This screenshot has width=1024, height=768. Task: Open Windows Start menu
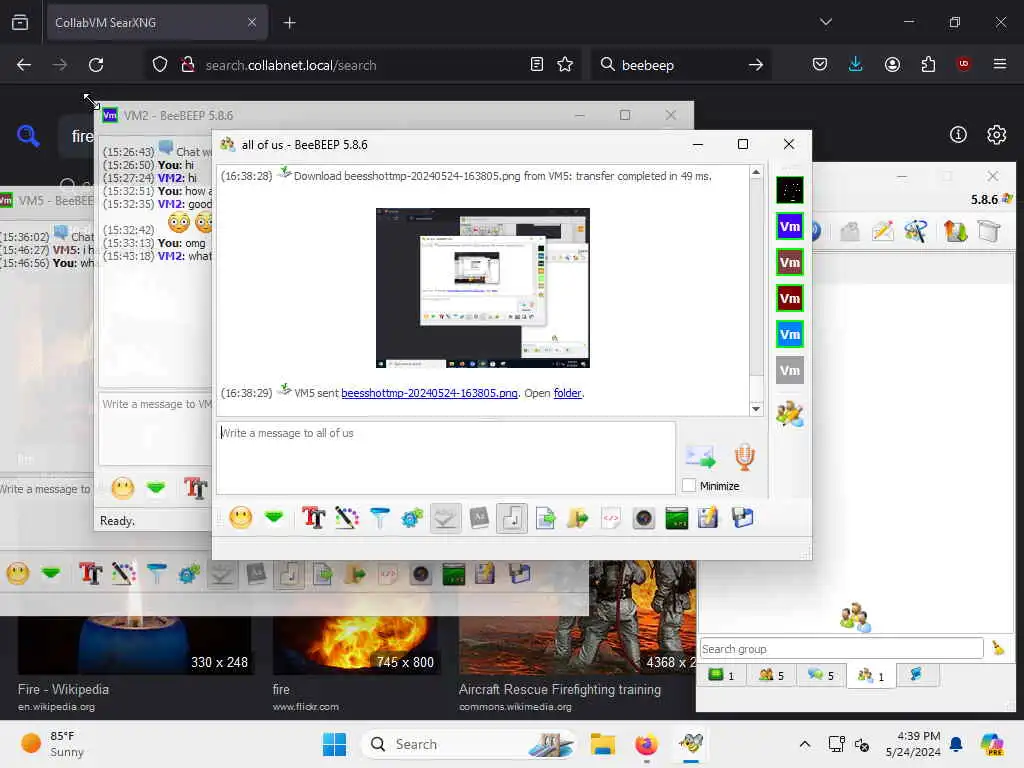[x=334, y=744]
